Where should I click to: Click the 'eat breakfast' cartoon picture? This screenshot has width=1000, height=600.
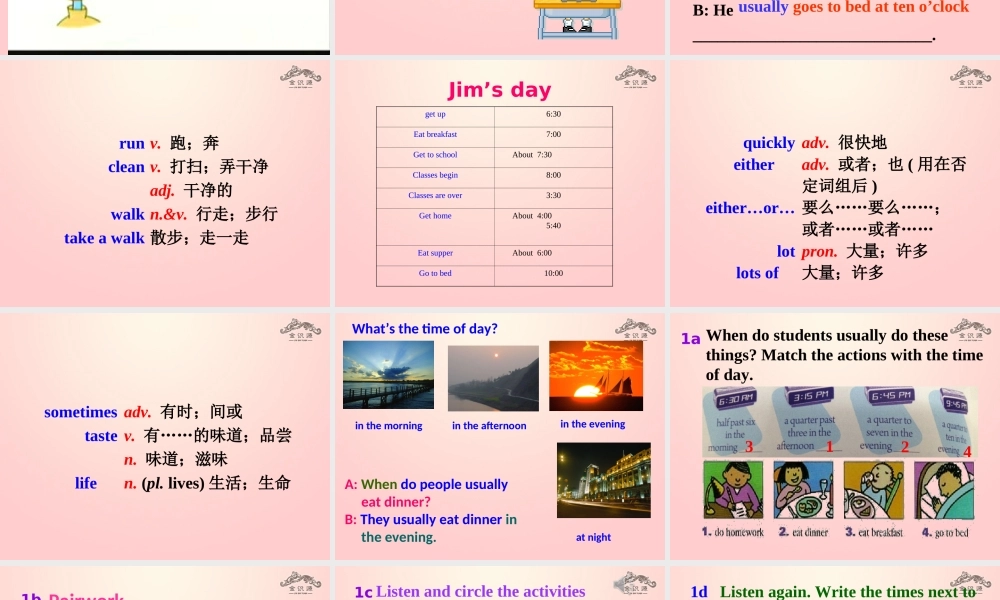(x=874, y=490)
